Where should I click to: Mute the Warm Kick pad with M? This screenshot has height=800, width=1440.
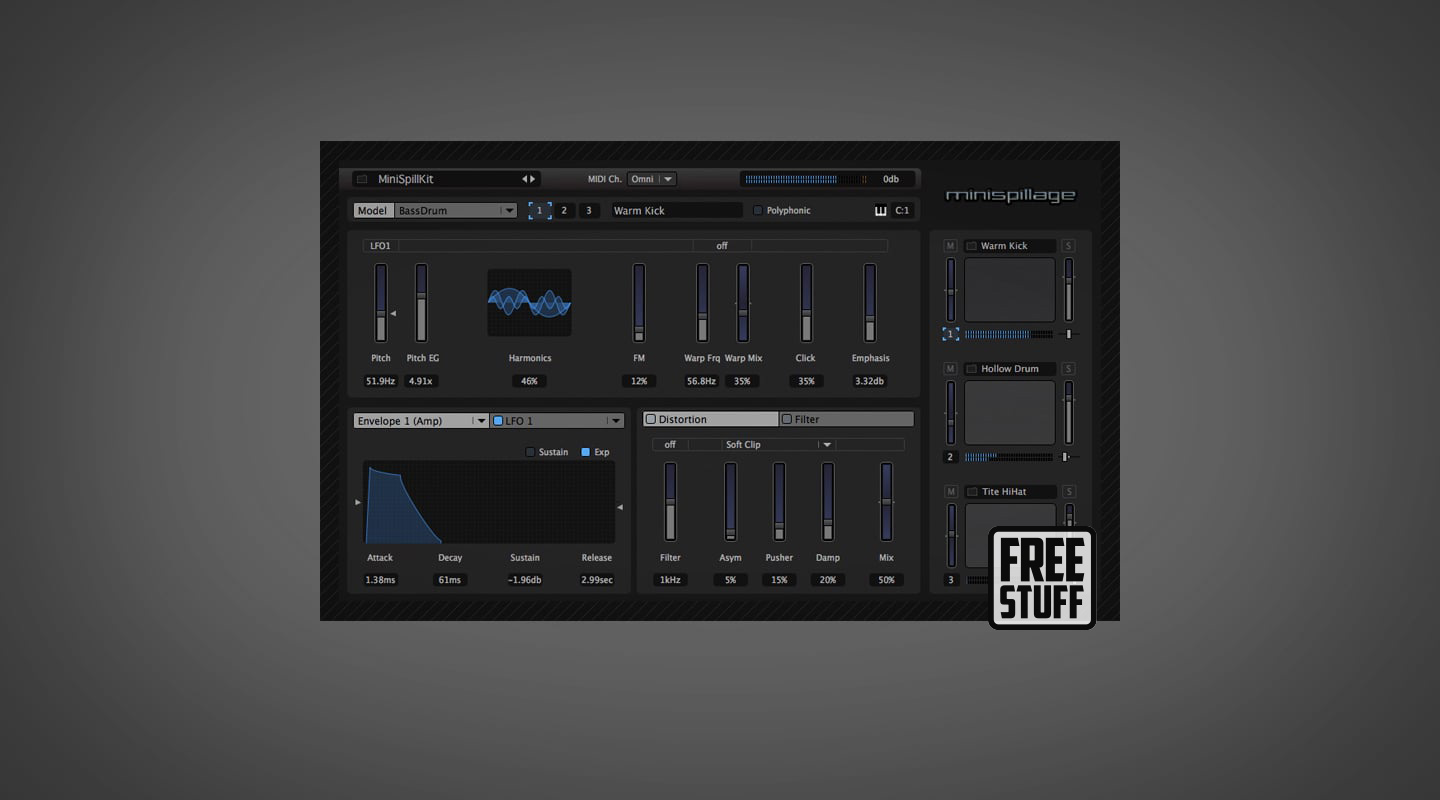(950, 246)
